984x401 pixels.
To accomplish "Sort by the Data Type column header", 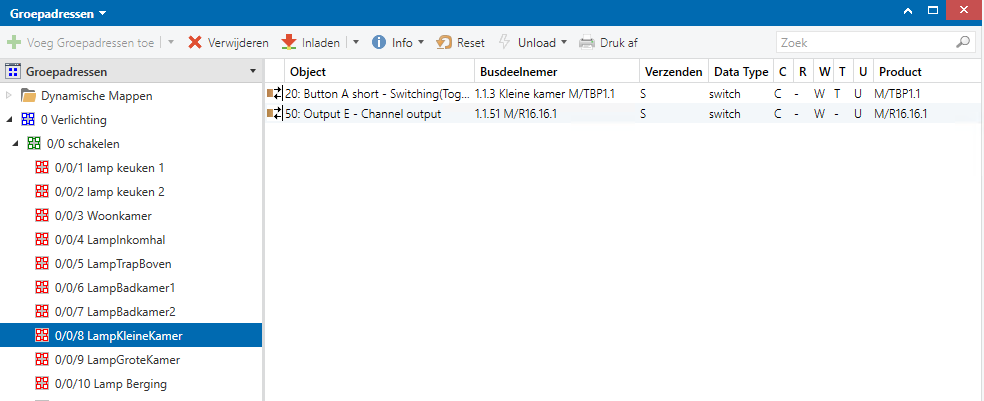I will tap(740, 72).
